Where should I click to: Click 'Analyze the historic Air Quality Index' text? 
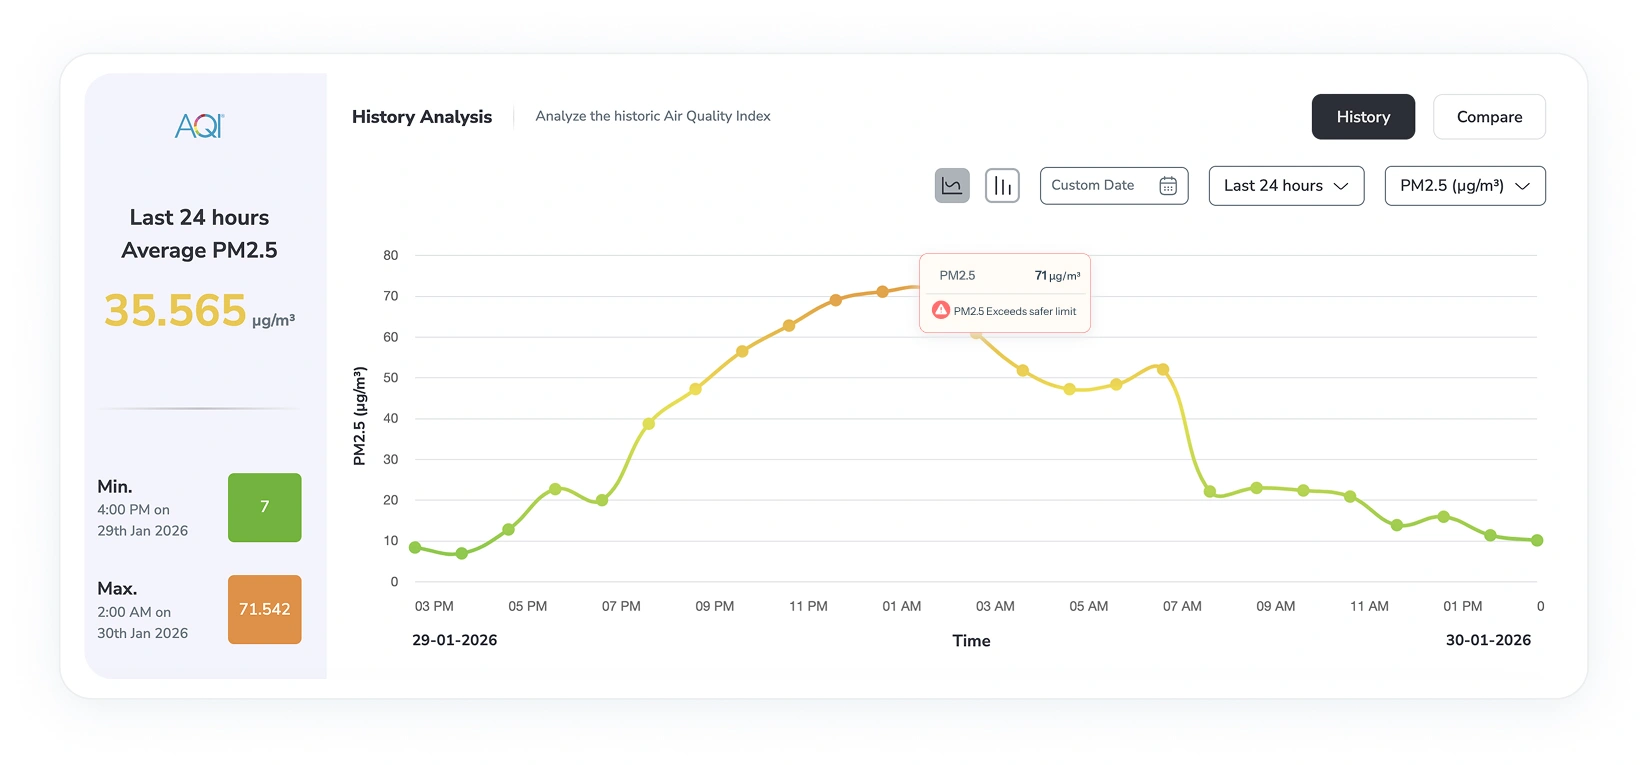pyautogui.click(x=653, y=116)
